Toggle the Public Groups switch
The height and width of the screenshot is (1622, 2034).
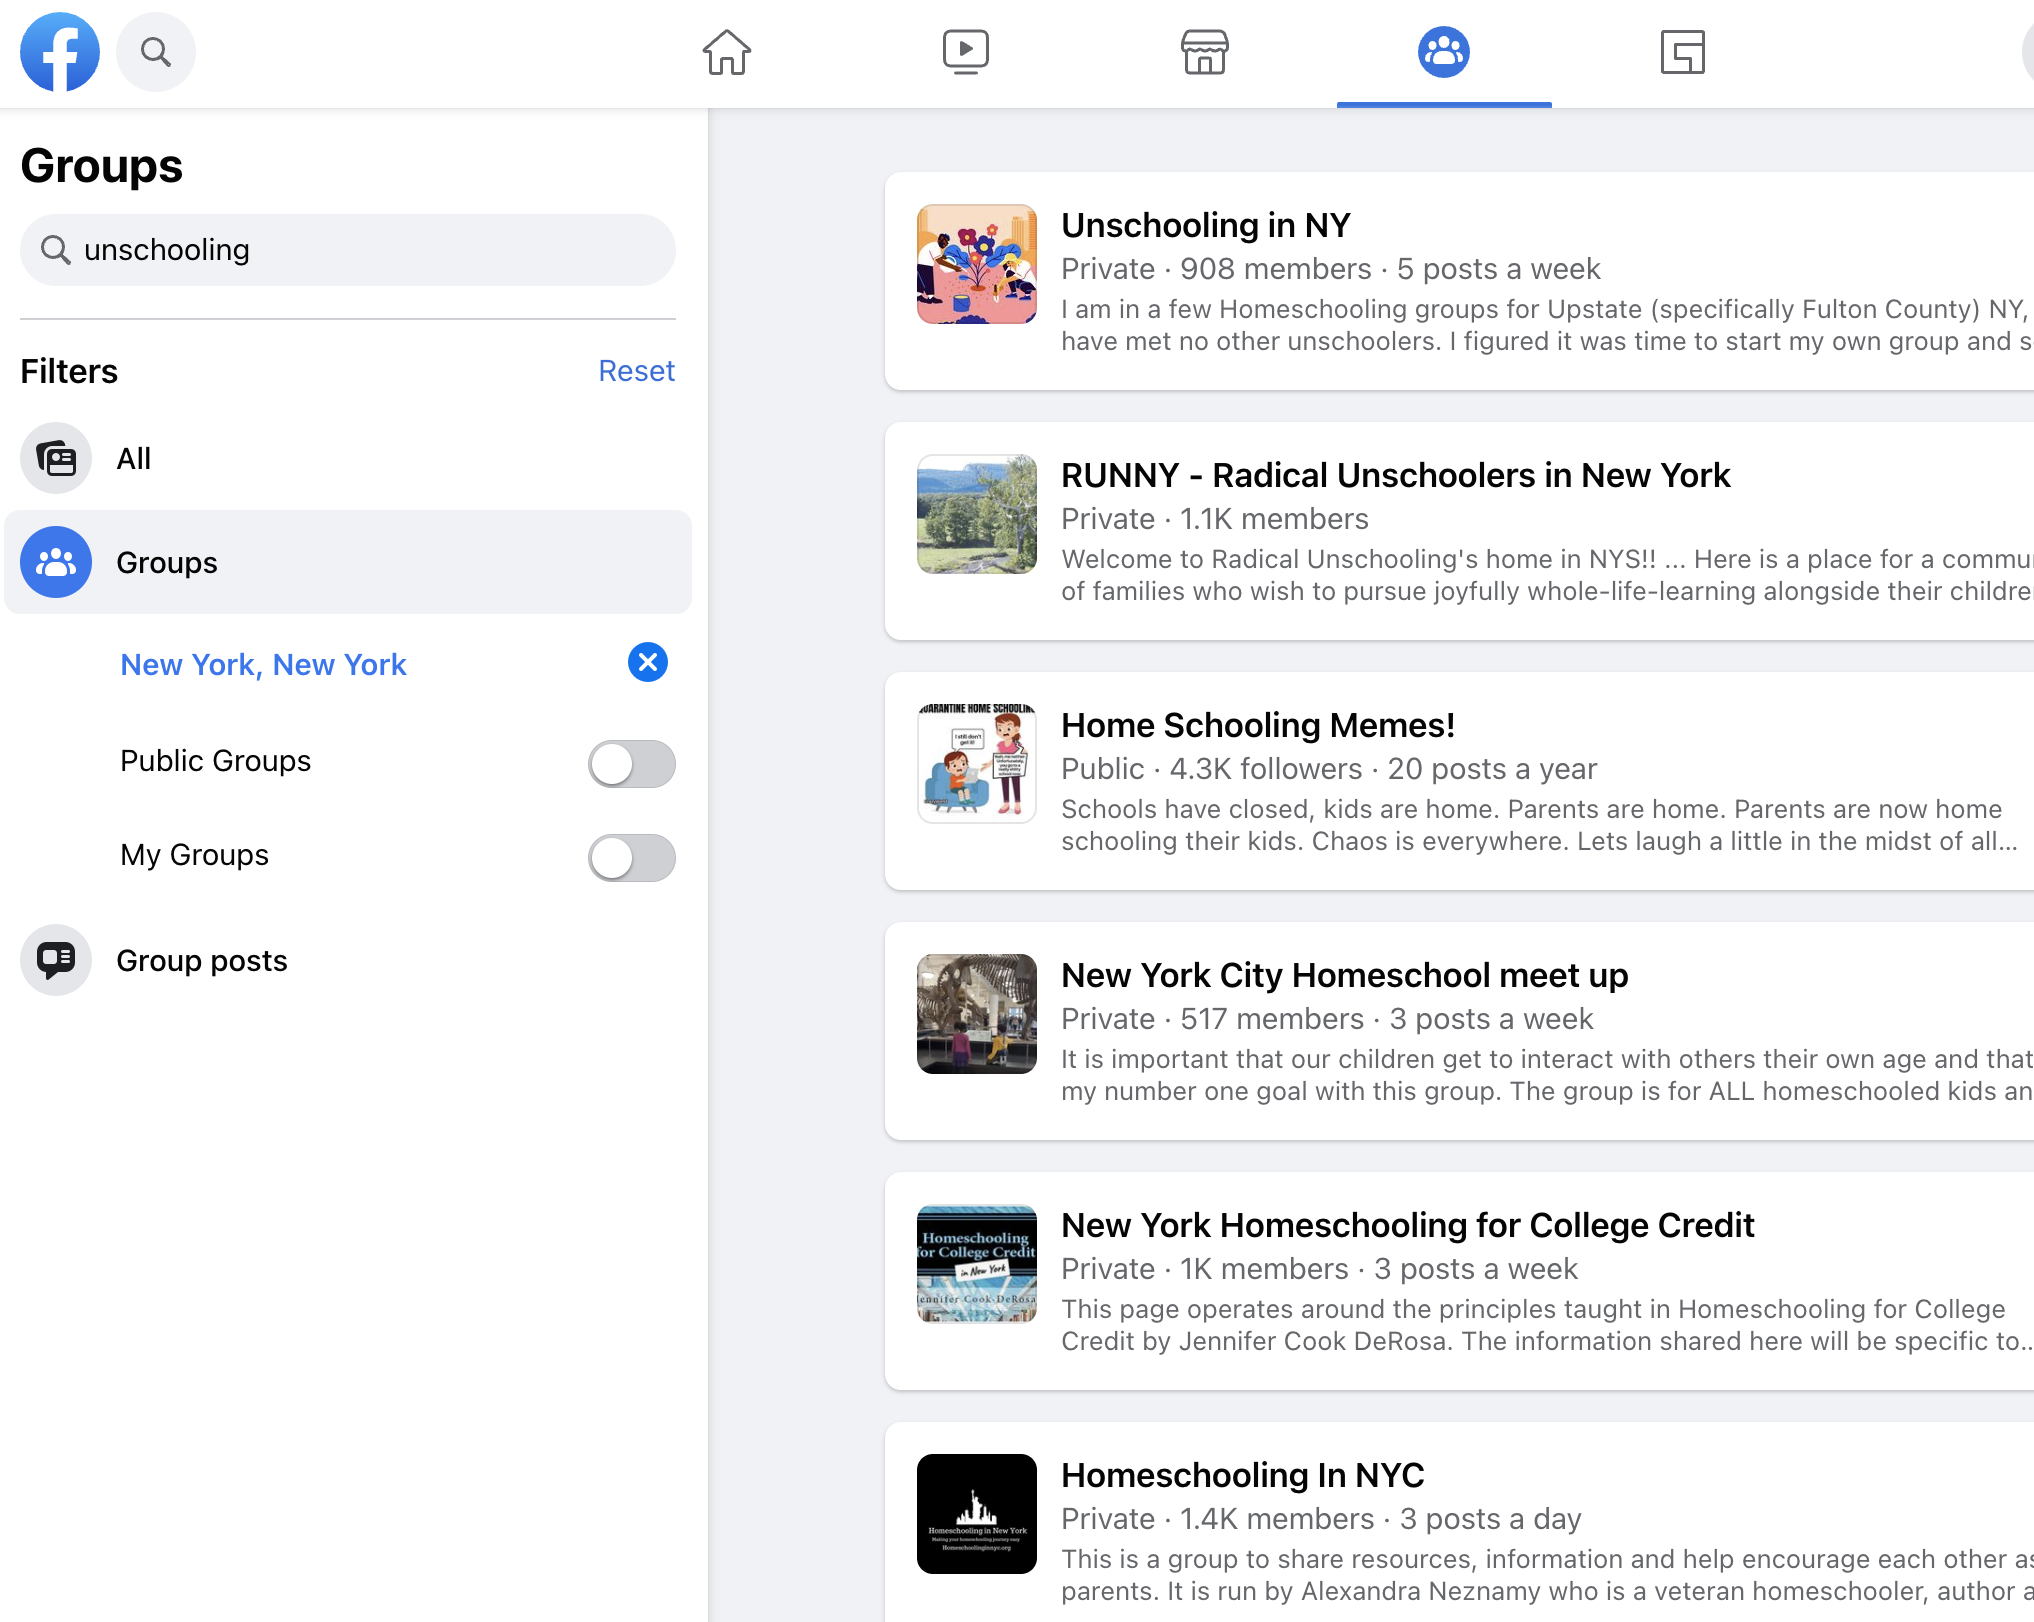[x=632, y=764]
